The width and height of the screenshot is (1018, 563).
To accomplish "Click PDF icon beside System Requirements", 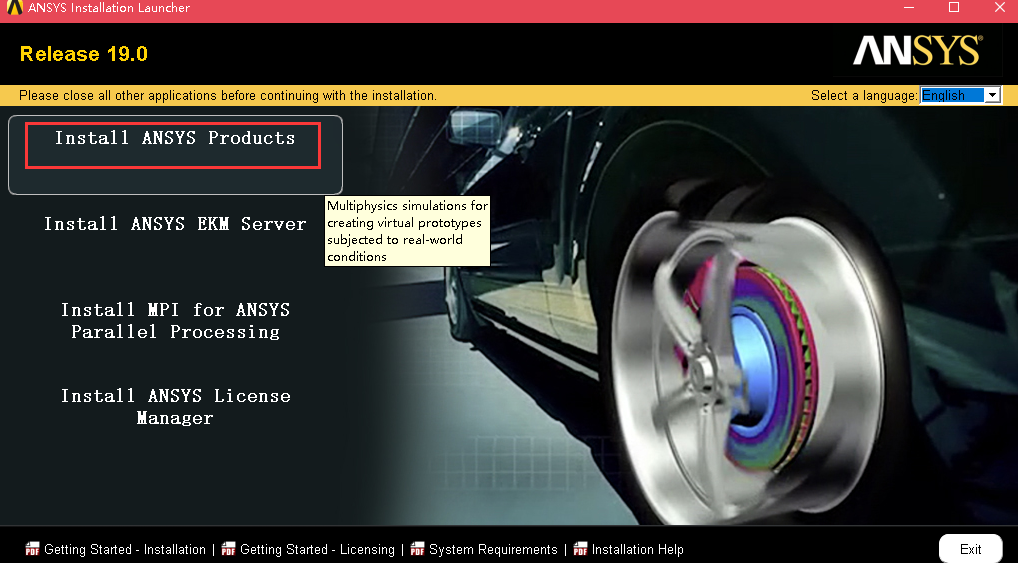I will (417, 549).
